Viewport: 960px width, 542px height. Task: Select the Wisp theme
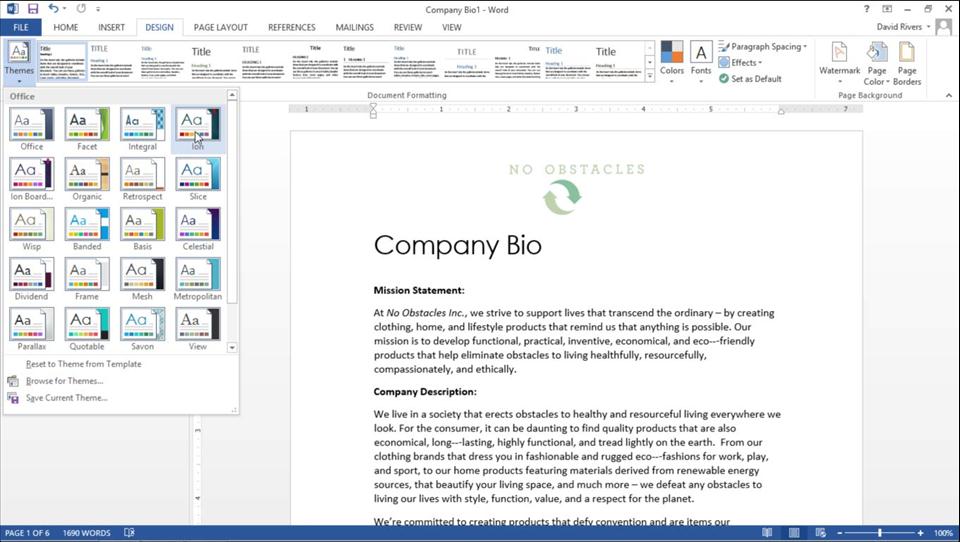pyautogui.click(x=32, y=229)
